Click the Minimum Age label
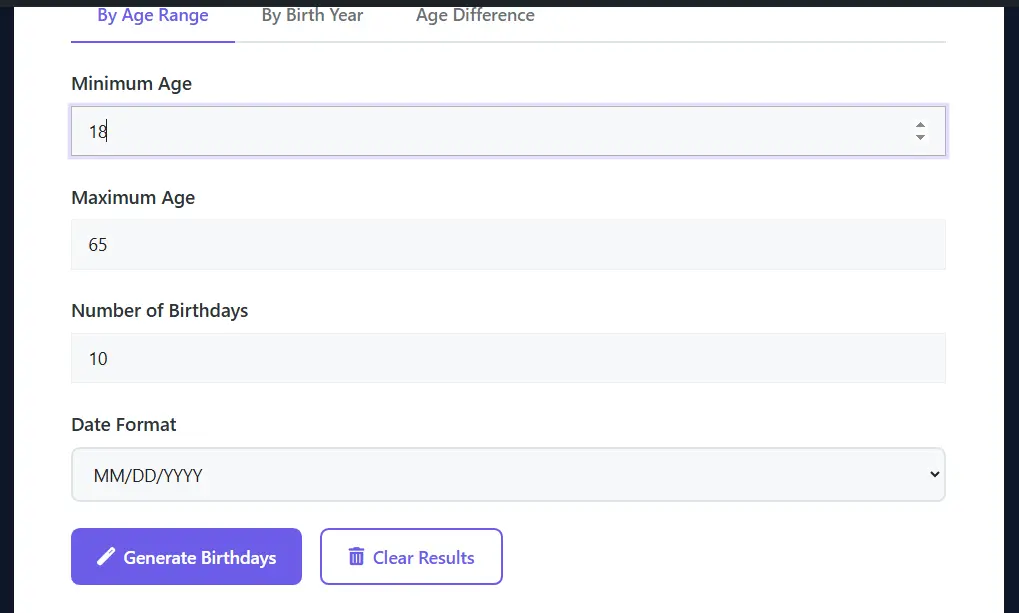The width and height of the screenshot is (1019, 613). 131,84
